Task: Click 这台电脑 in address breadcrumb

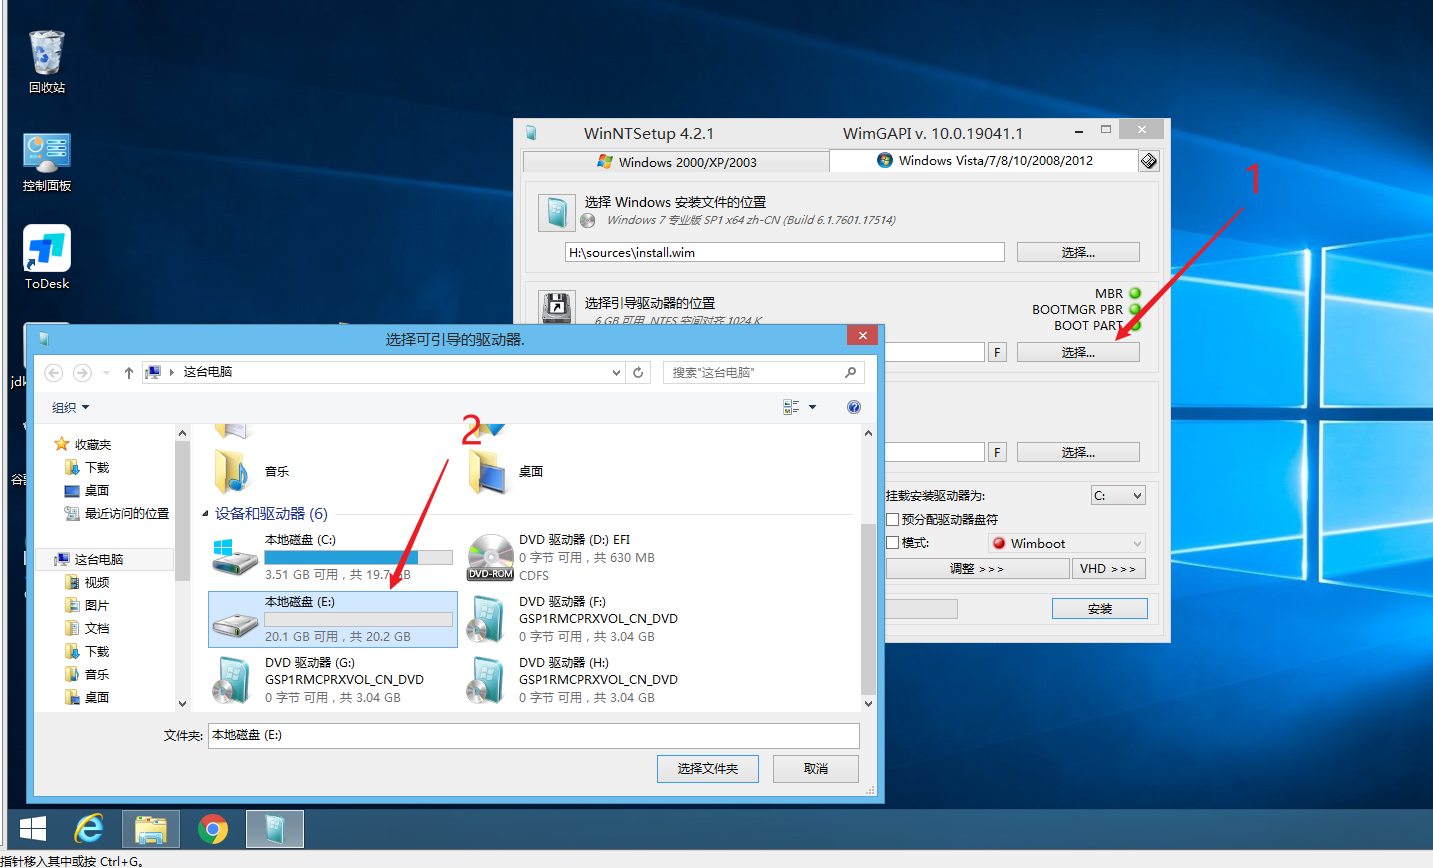Action: point(208,372)
